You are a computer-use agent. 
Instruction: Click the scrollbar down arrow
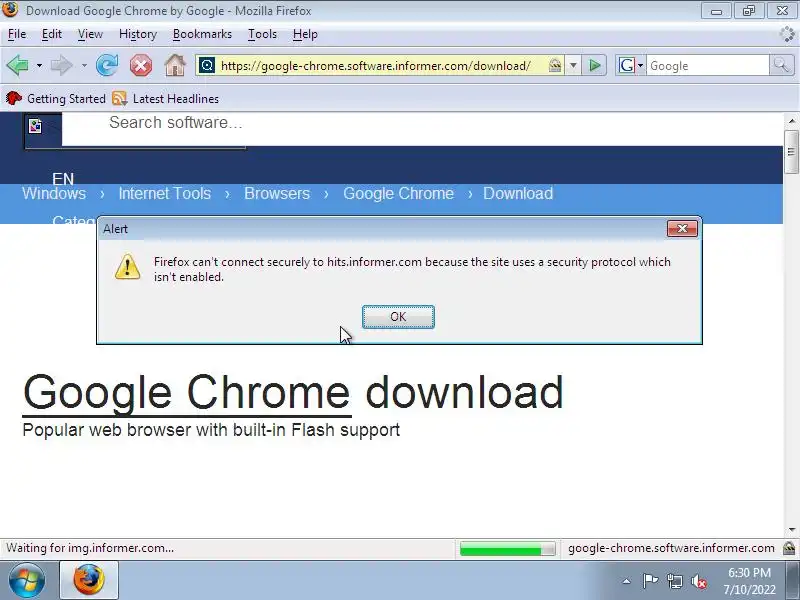pyautogui.click(x=791, y=530)
